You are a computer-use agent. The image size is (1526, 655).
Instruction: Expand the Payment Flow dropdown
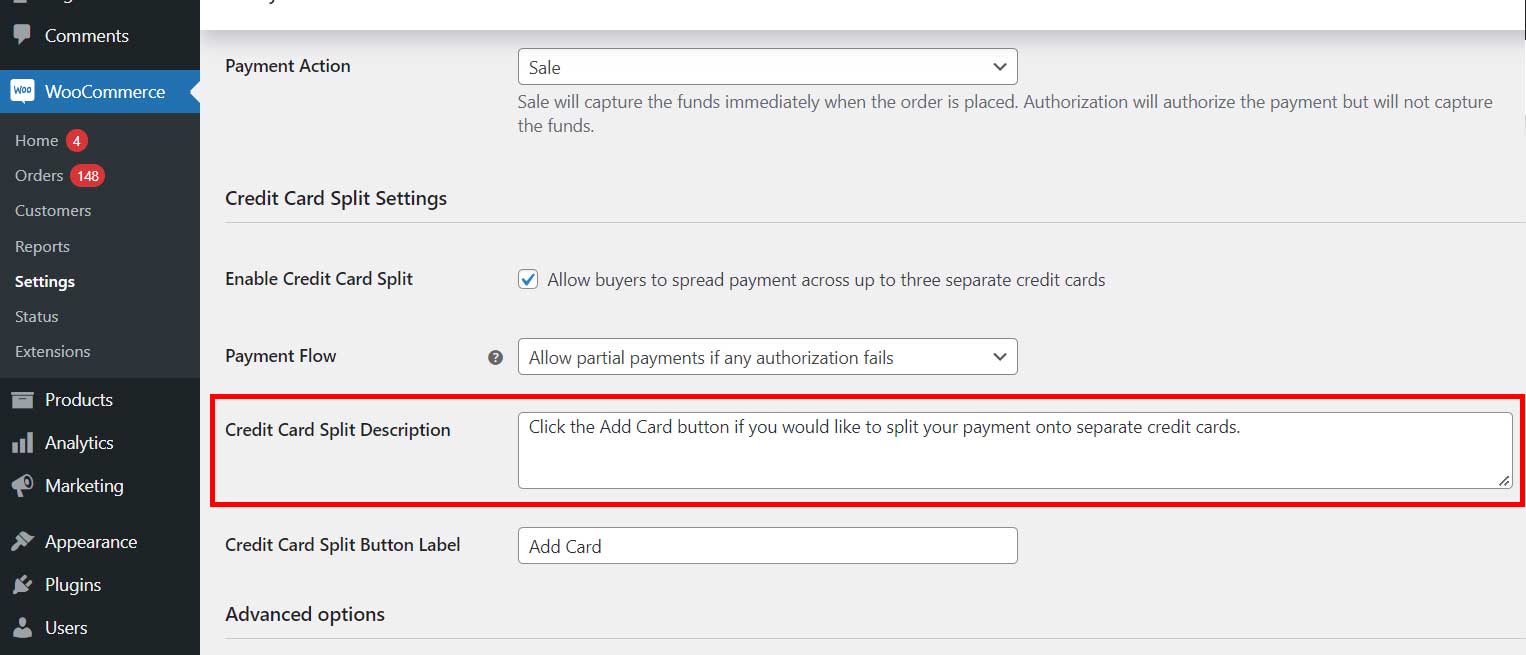click(x=767, y=357)
